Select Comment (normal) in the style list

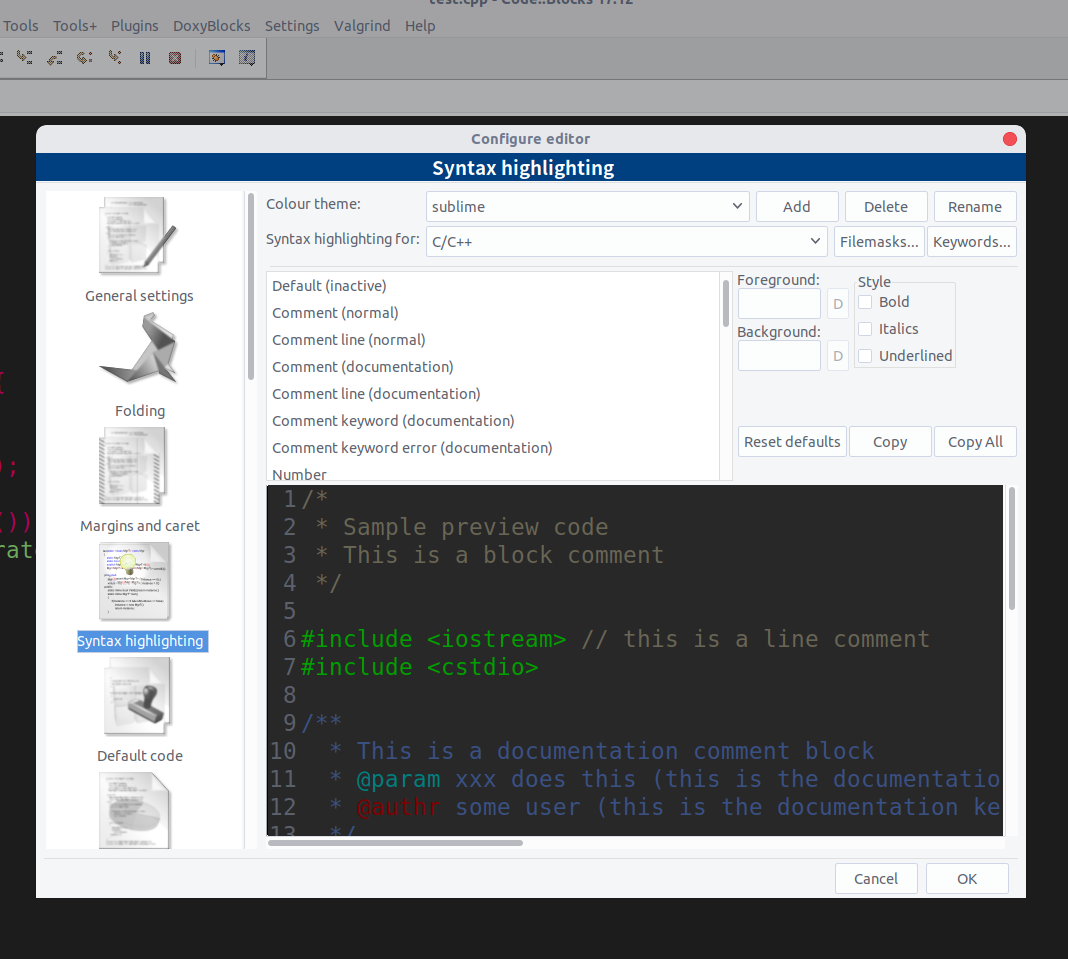(493, 313)
